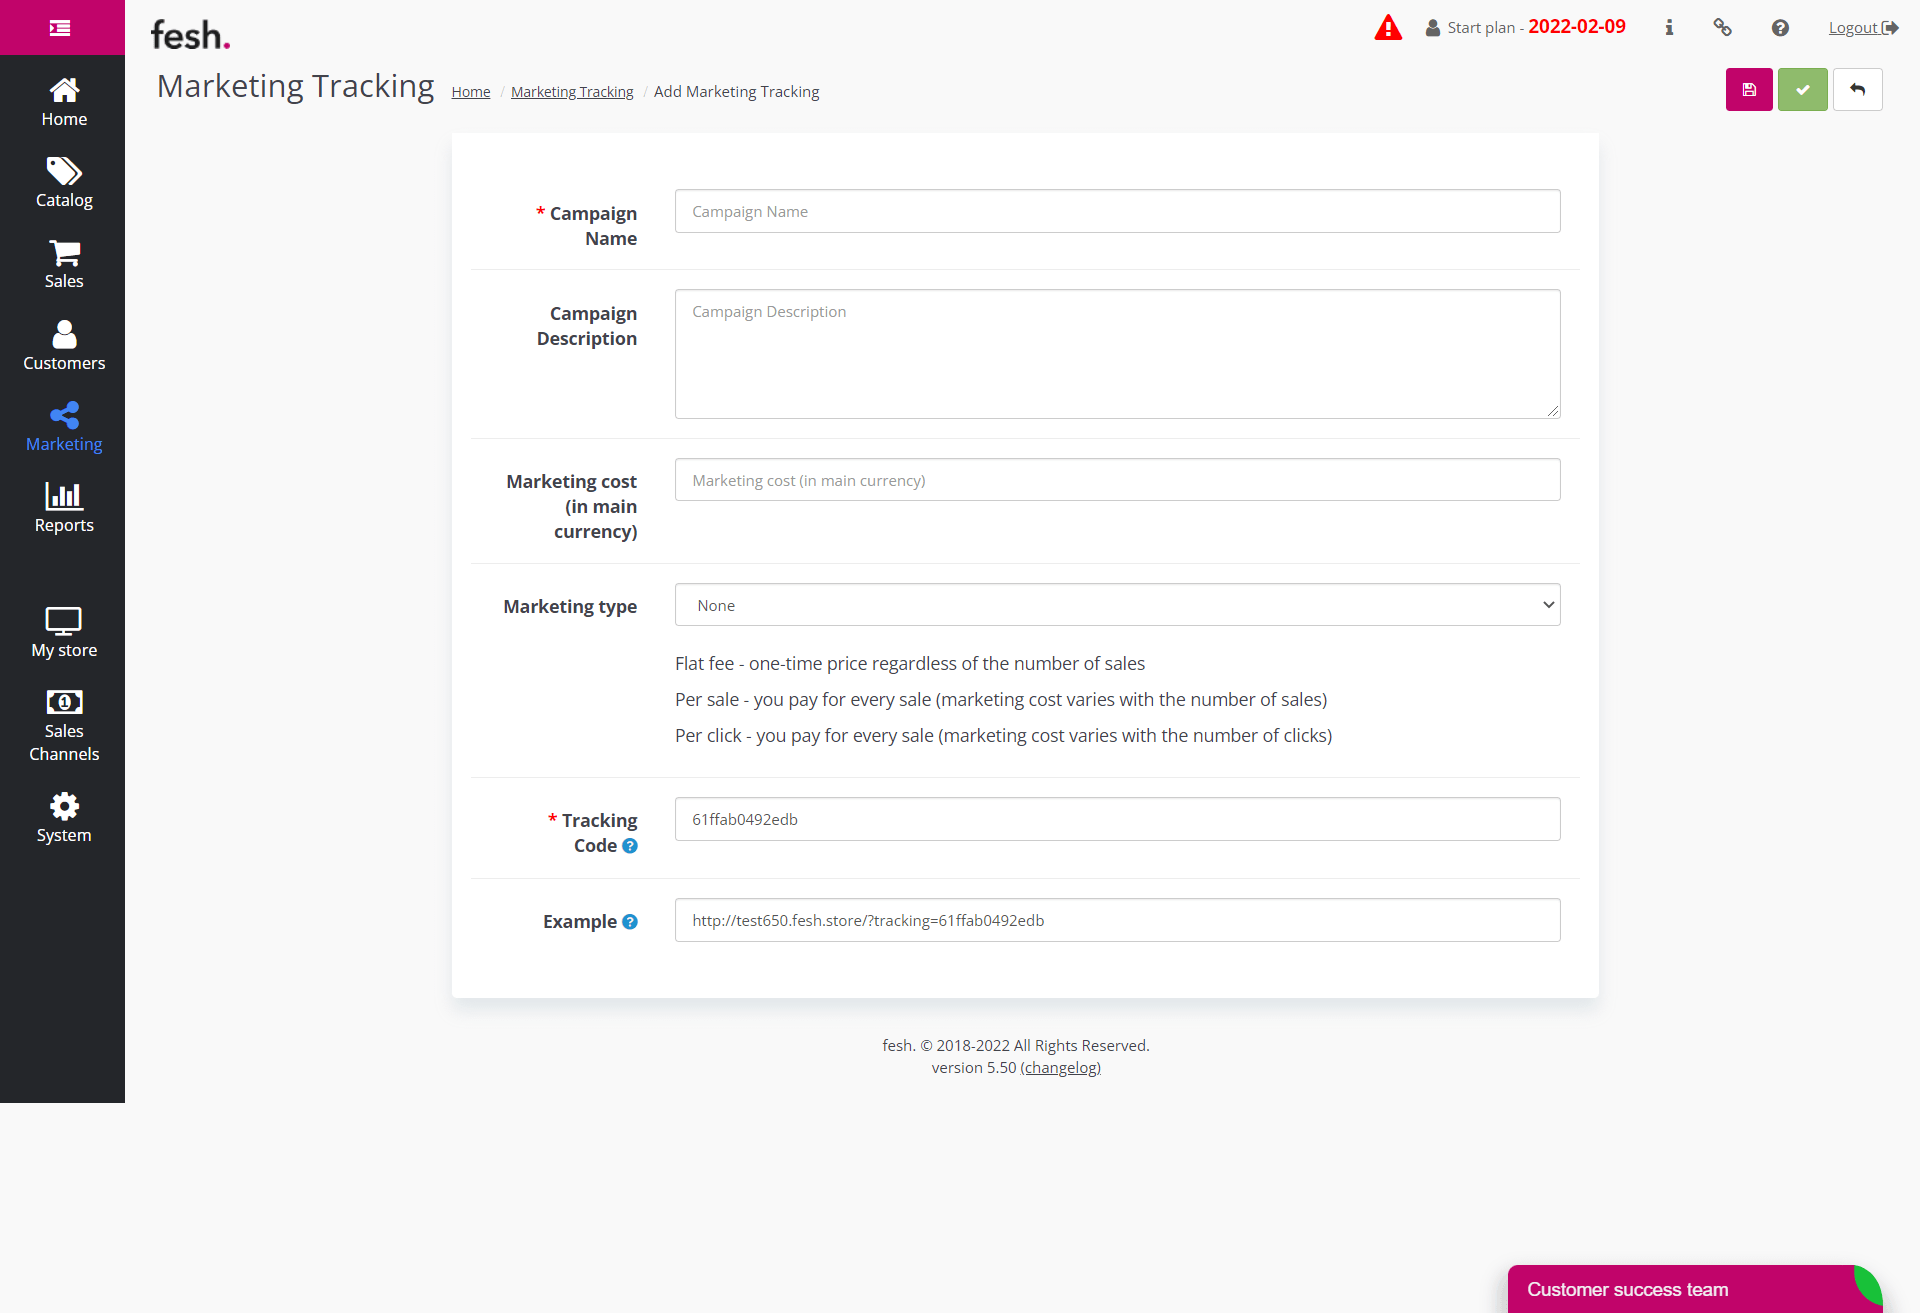
Task: Focus the Campaign Name input field
Action: (1117, 211)
